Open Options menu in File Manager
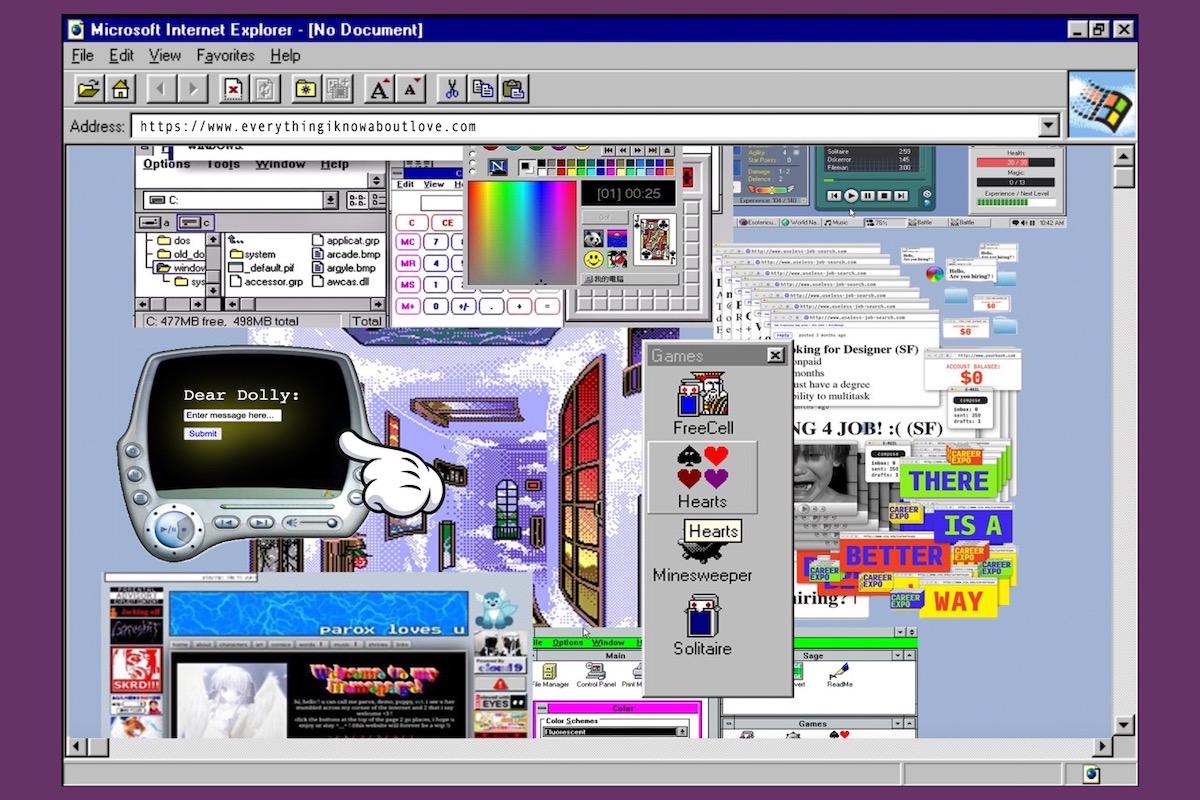1200x800 pixels. (166, 164)
